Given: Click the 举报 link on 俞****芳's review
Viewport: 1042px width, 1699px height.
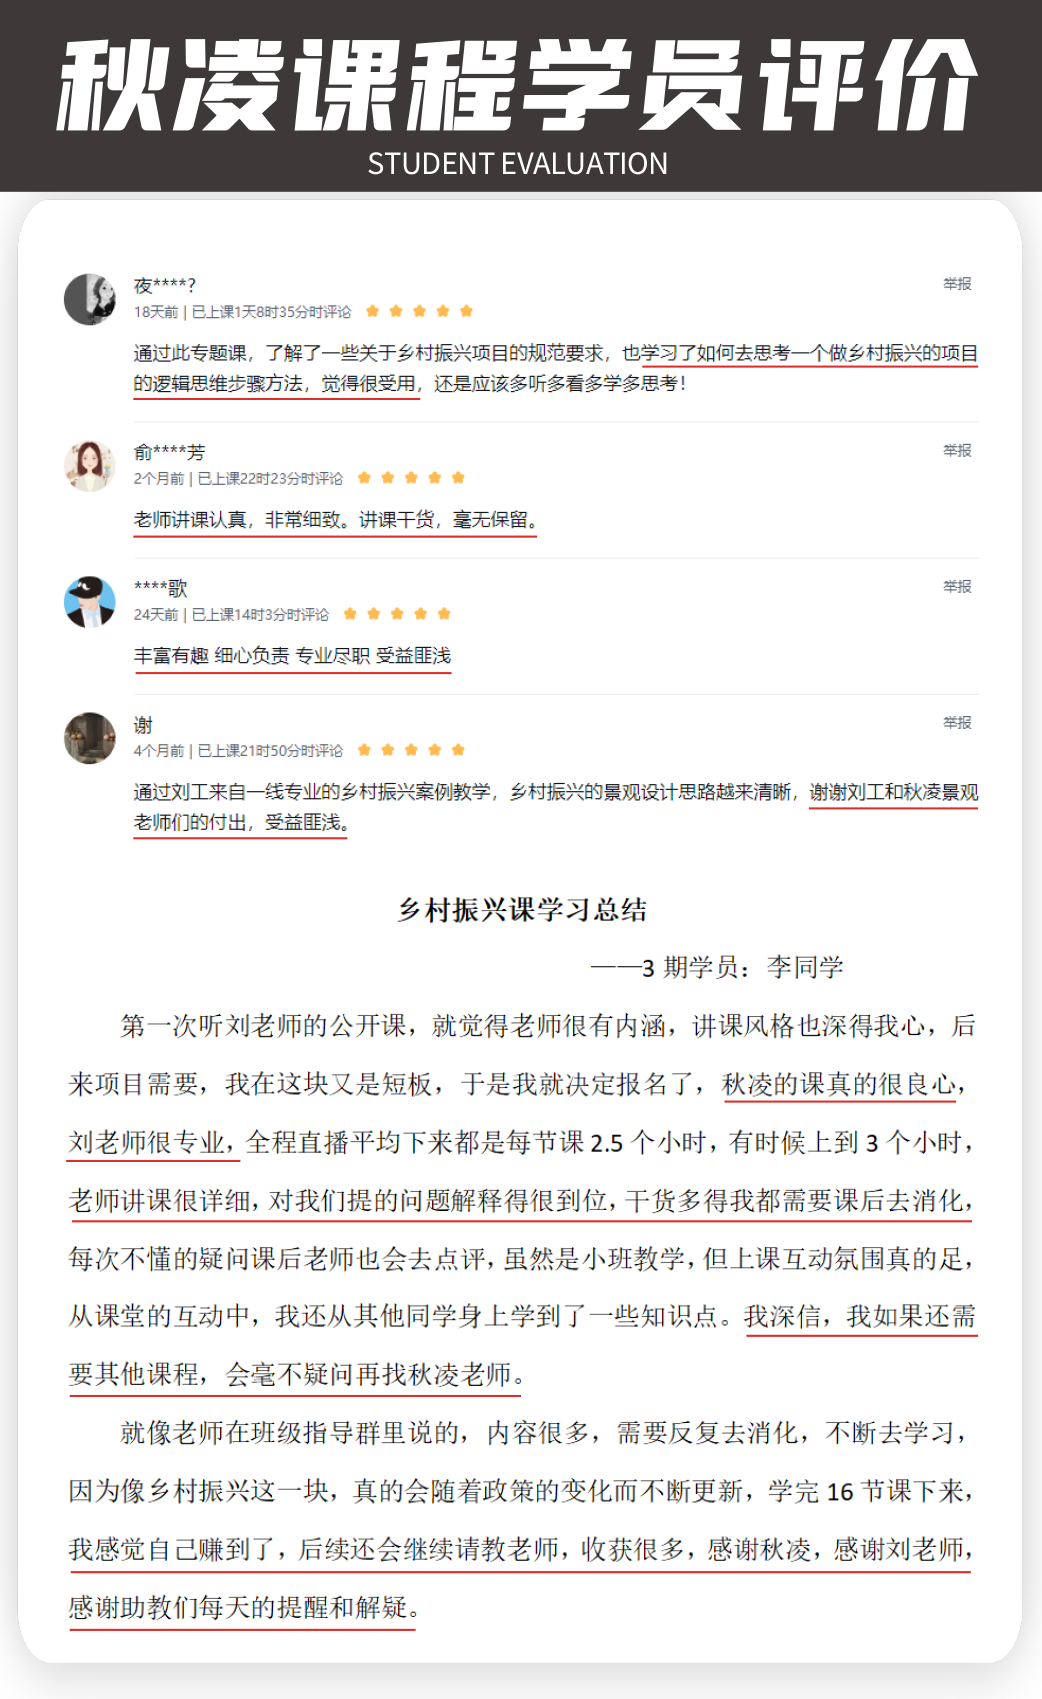Looking at the screenshot, I should tap(957, 451).
